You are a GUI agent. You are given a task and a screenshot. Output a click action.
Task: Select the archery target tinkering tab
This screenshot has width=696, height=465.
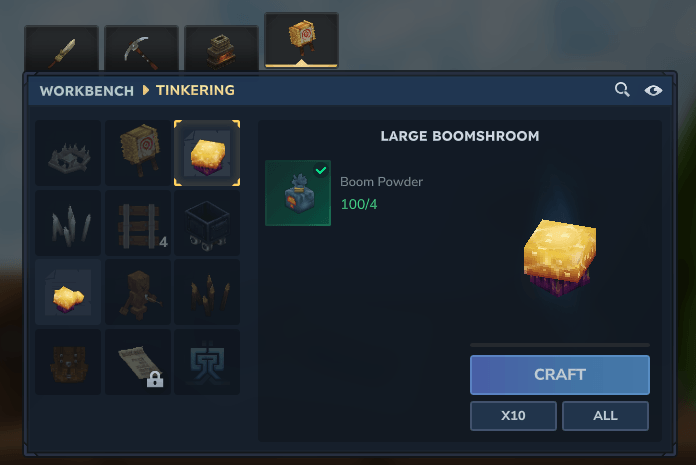pyautogui.click(x=301, y=40)
